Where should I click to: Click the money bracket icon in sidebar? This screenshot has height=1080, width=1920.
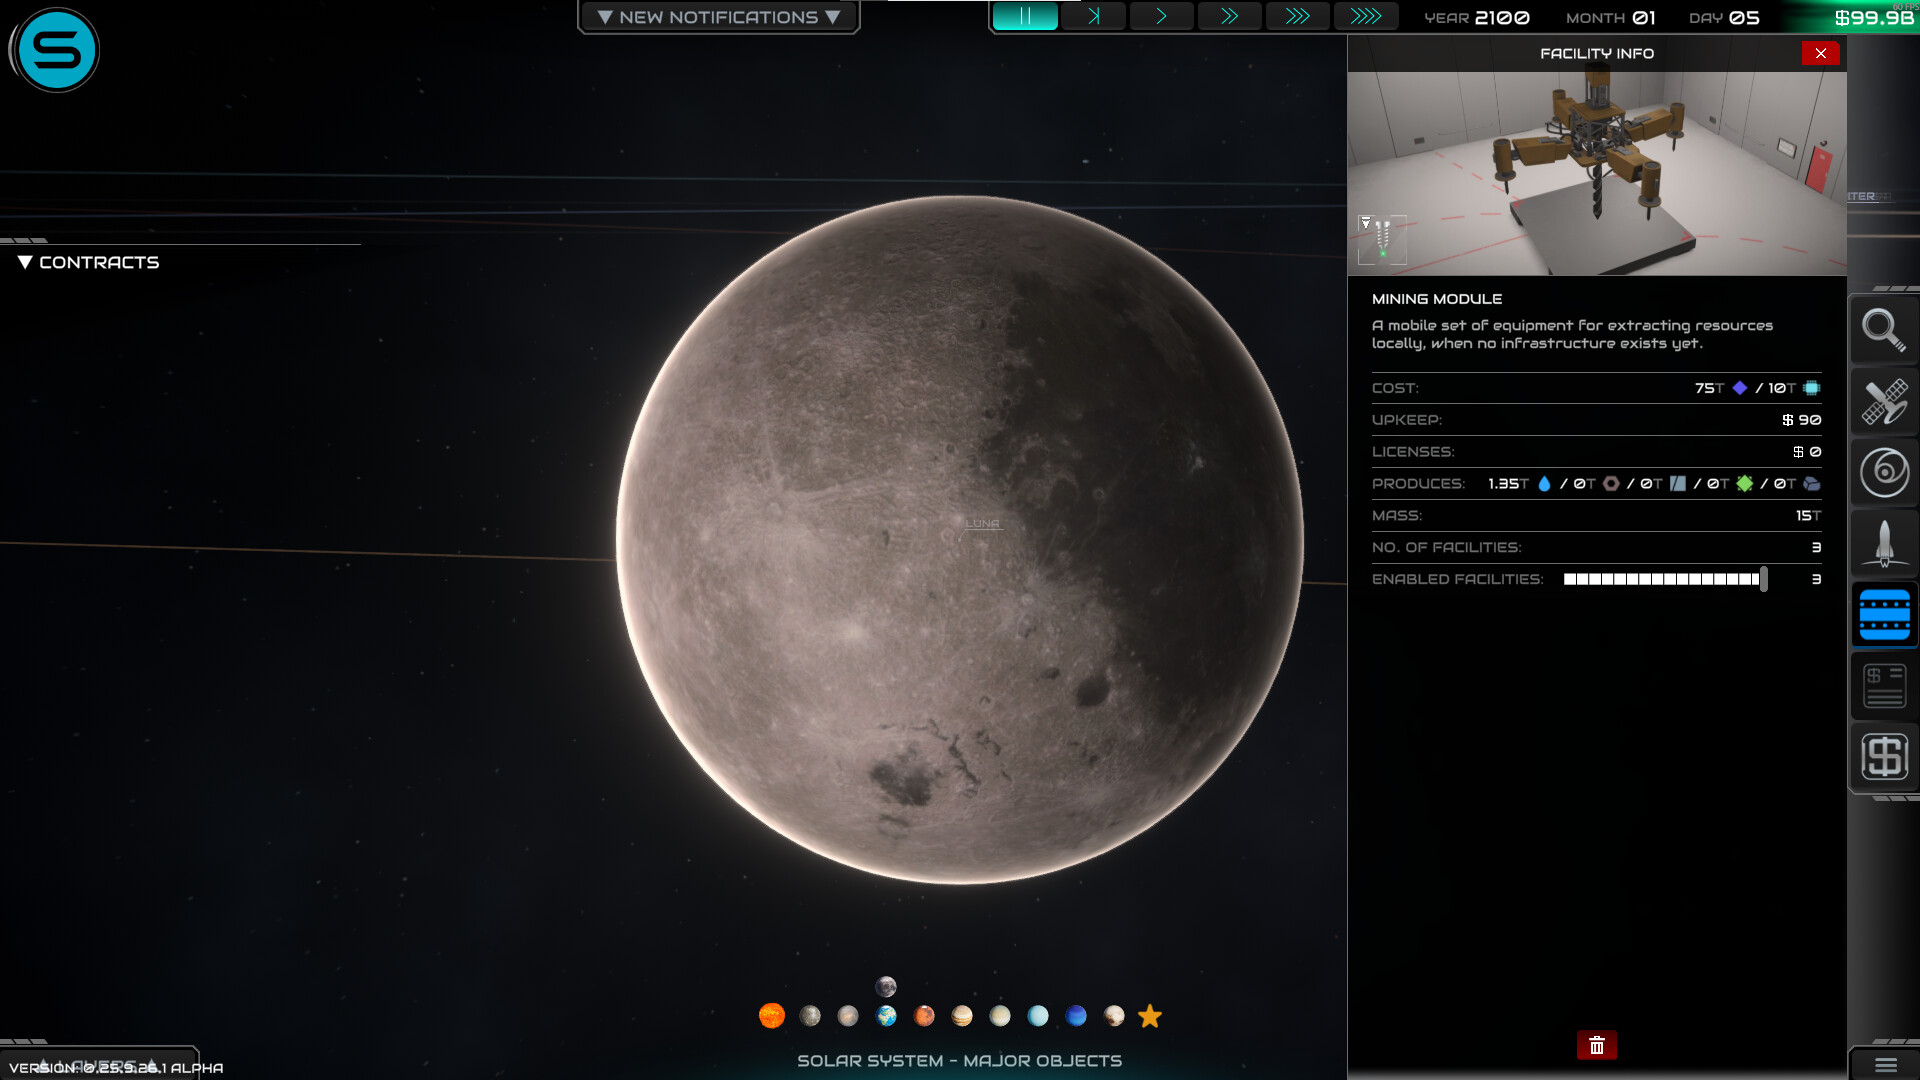click(x=1884, y=757)
